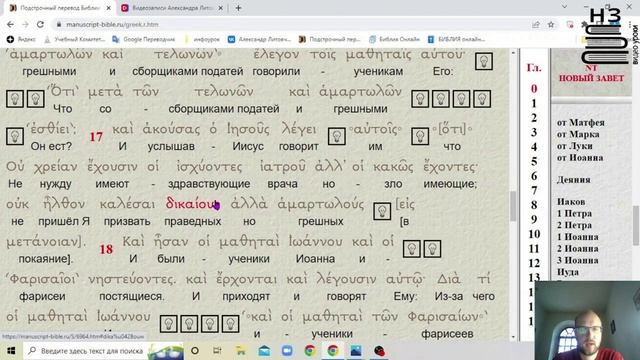Open the 2 Петра book link
Viewport: 640px width, 360px height.
click(574, 225)
